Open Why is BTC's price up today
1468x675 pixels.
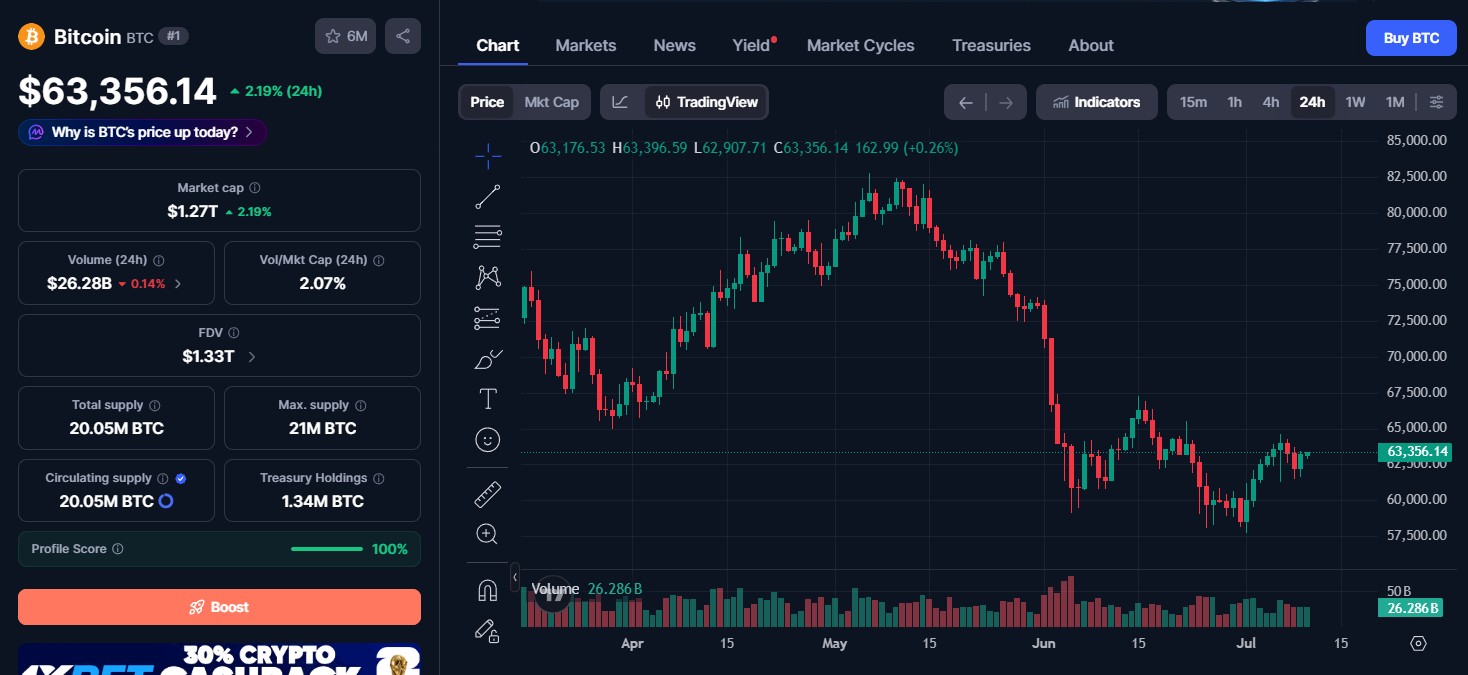(142, 132)
